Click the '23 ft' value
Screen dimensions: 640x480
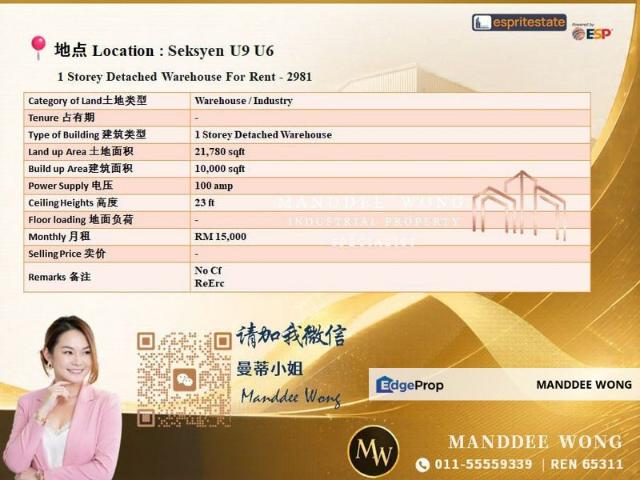click(204, 202)
